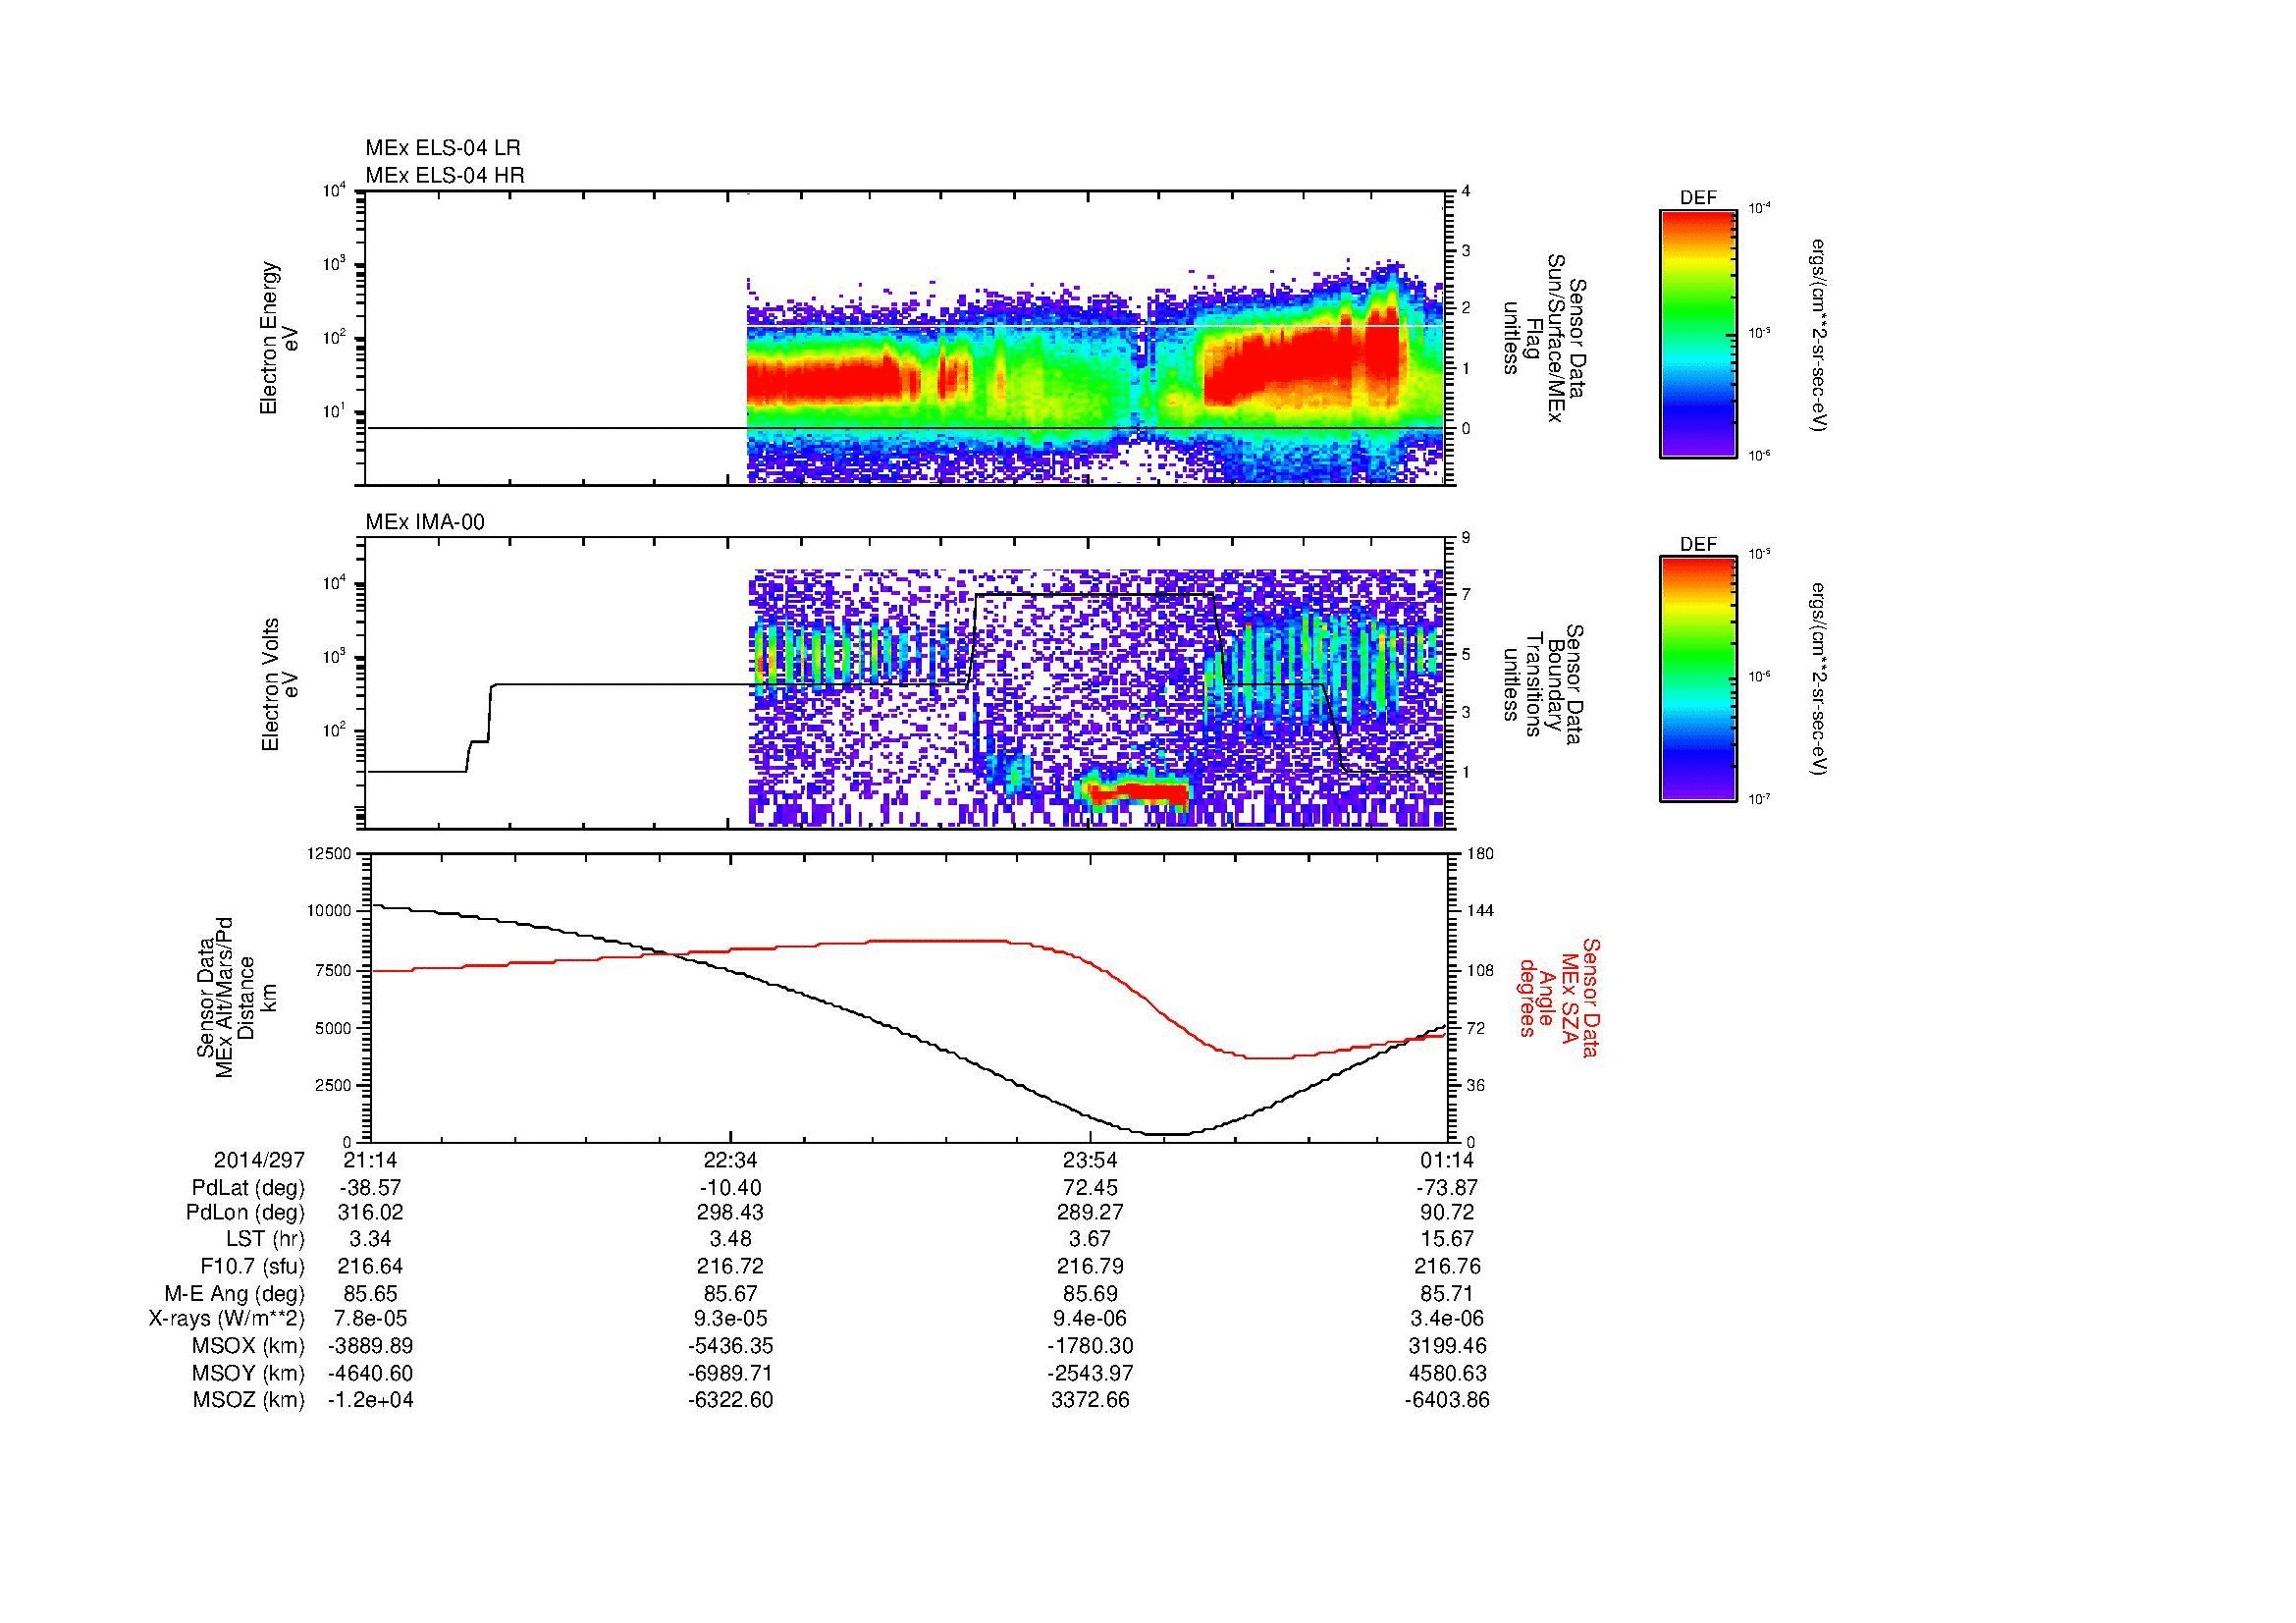Image resolution: width=2296 pixels, height=1623 pixels.
Task: Click the 'MEx ELS-04 HR' title
Action: point(445,175)
